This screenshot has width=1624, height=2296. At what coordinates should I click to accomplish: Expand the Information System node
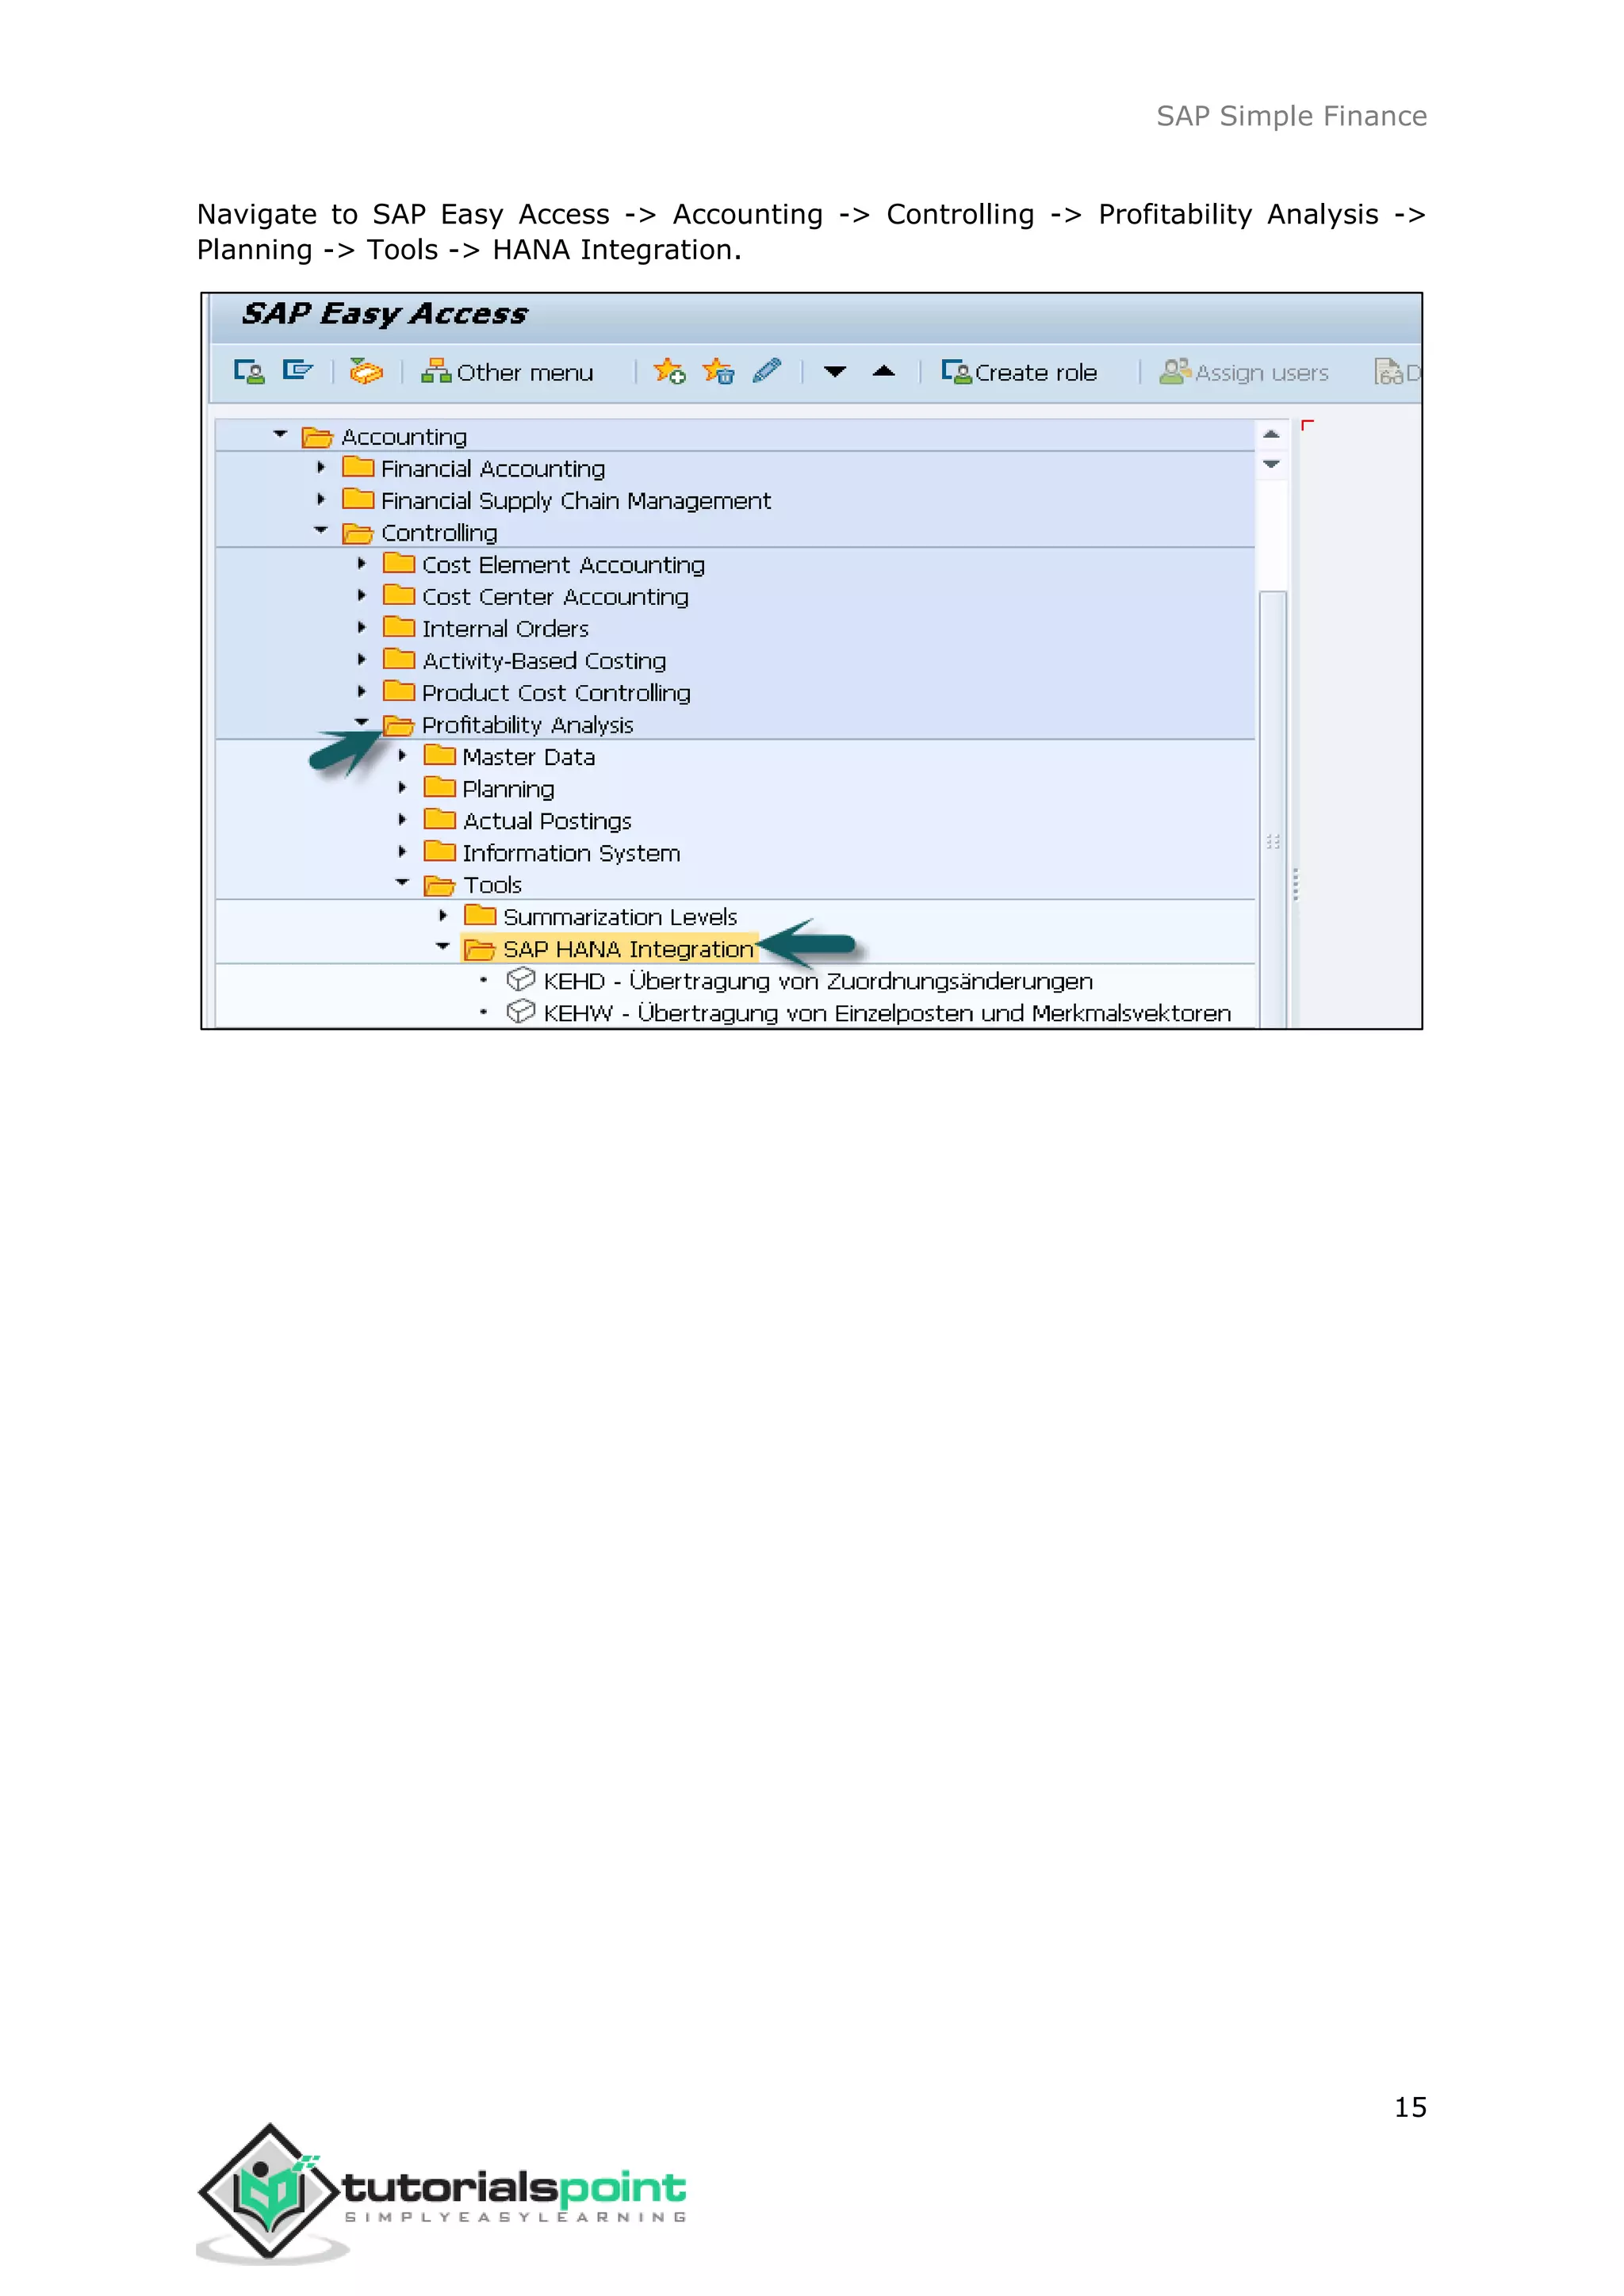coord(402,851)
